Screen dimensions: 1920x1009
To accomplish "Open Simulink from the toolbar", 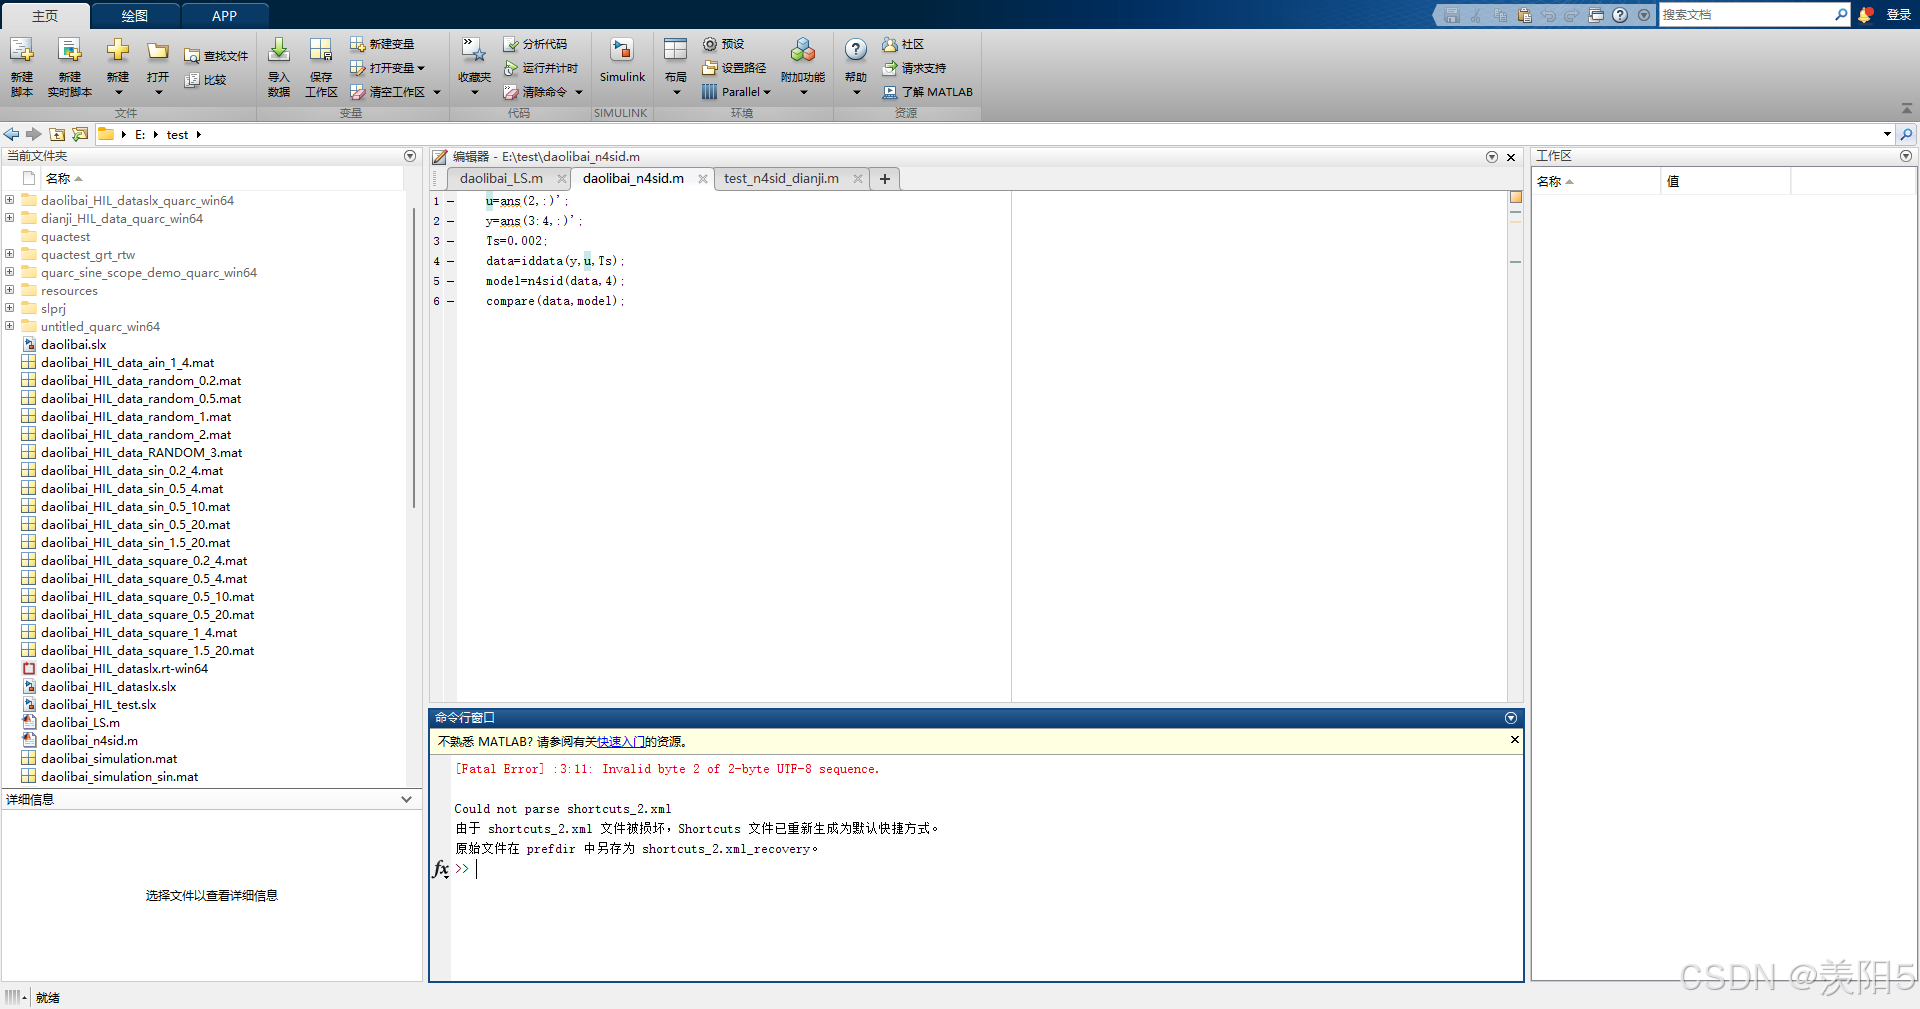I will pyautogui.click(x=622, y=62).
